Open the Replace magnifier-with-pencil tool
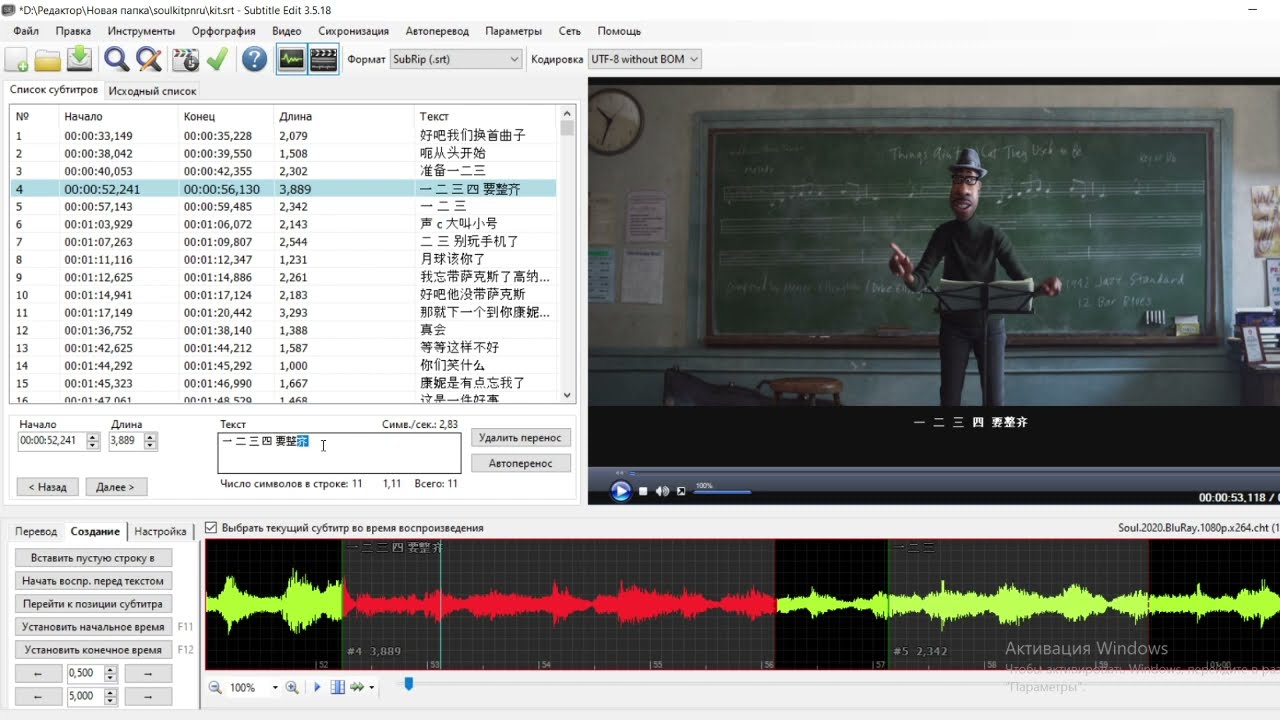 click(x=149, y=59)
